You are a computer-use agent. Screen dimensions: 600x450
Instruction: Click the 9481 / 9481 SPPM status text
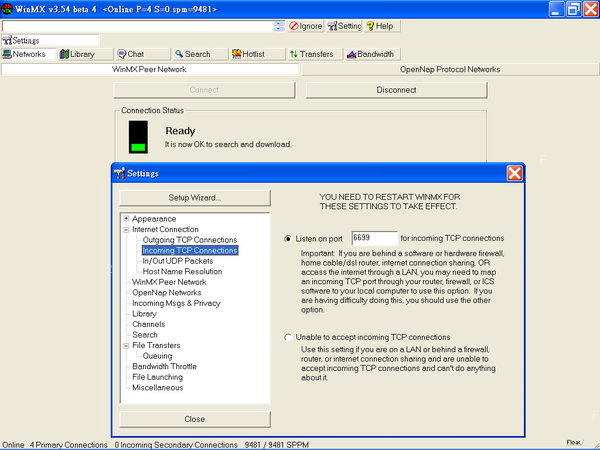276,445
